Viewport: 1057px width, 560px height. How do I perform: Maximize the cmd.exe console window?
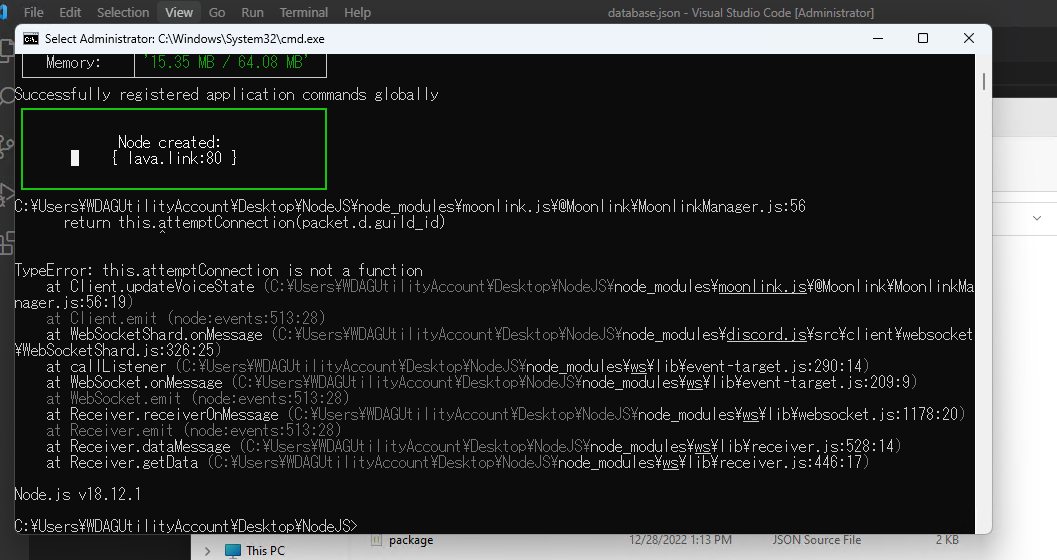pyautogui.click(x=923, y=38)
